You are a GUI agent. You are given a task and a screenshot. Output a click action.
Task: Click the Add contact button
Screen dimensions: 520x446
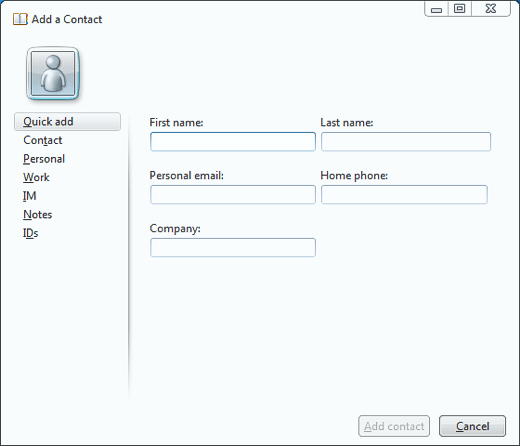394,426
